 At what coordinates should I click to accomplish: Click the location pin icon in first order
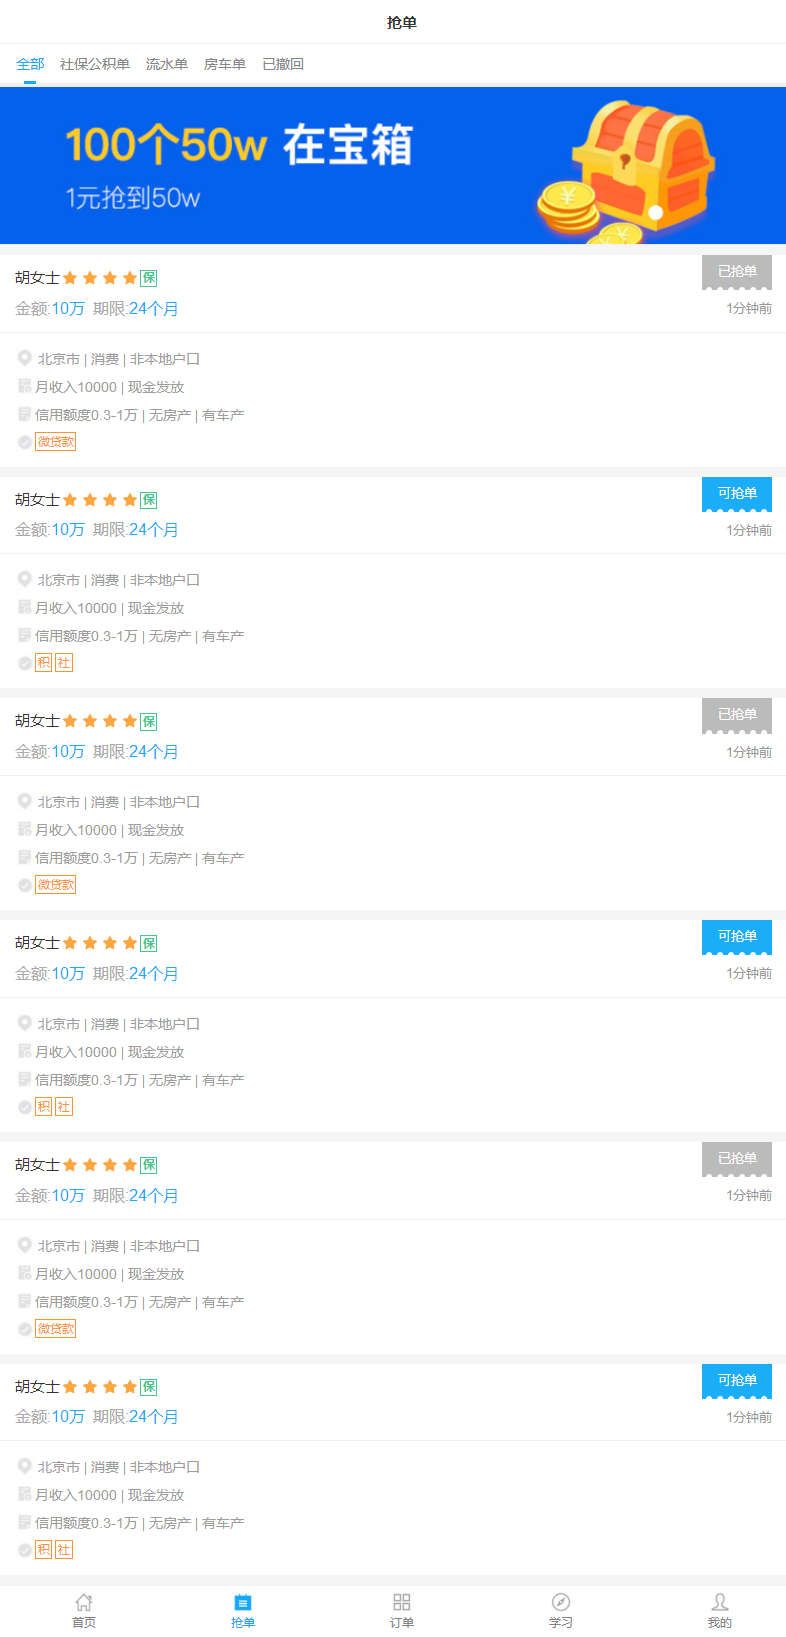[25, 358]
